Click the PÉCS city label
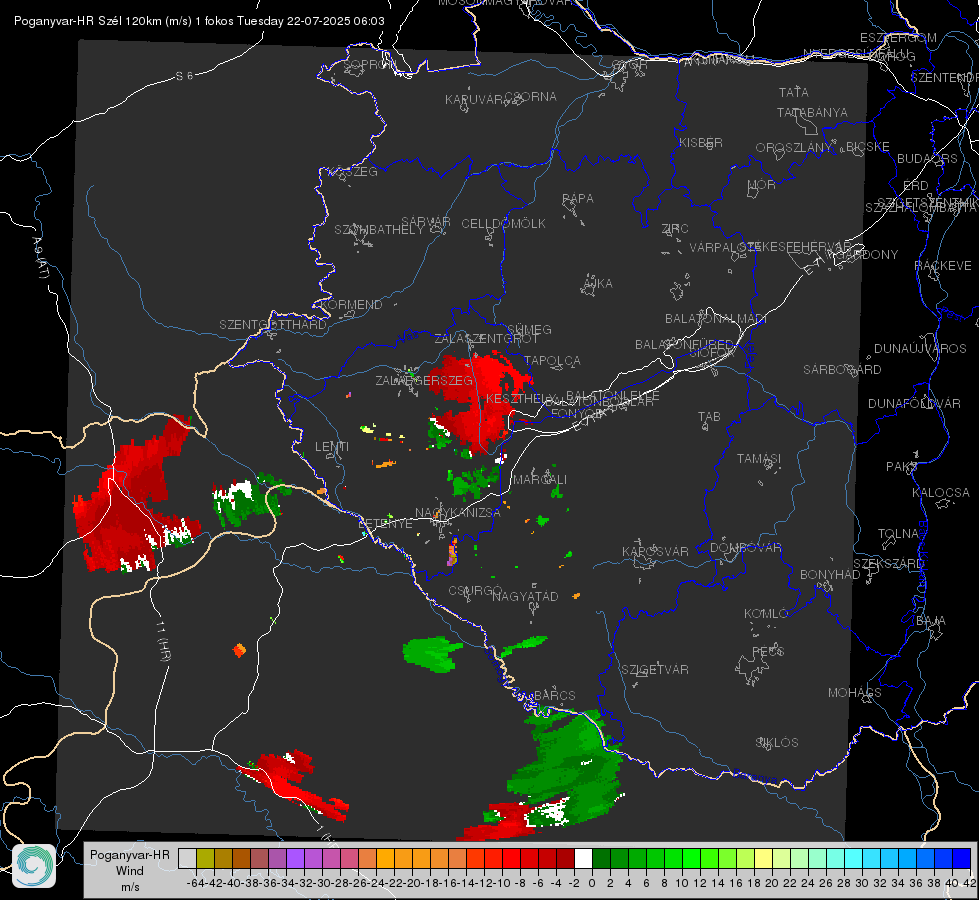Viewport: 979px width, 900px height. 768,652
